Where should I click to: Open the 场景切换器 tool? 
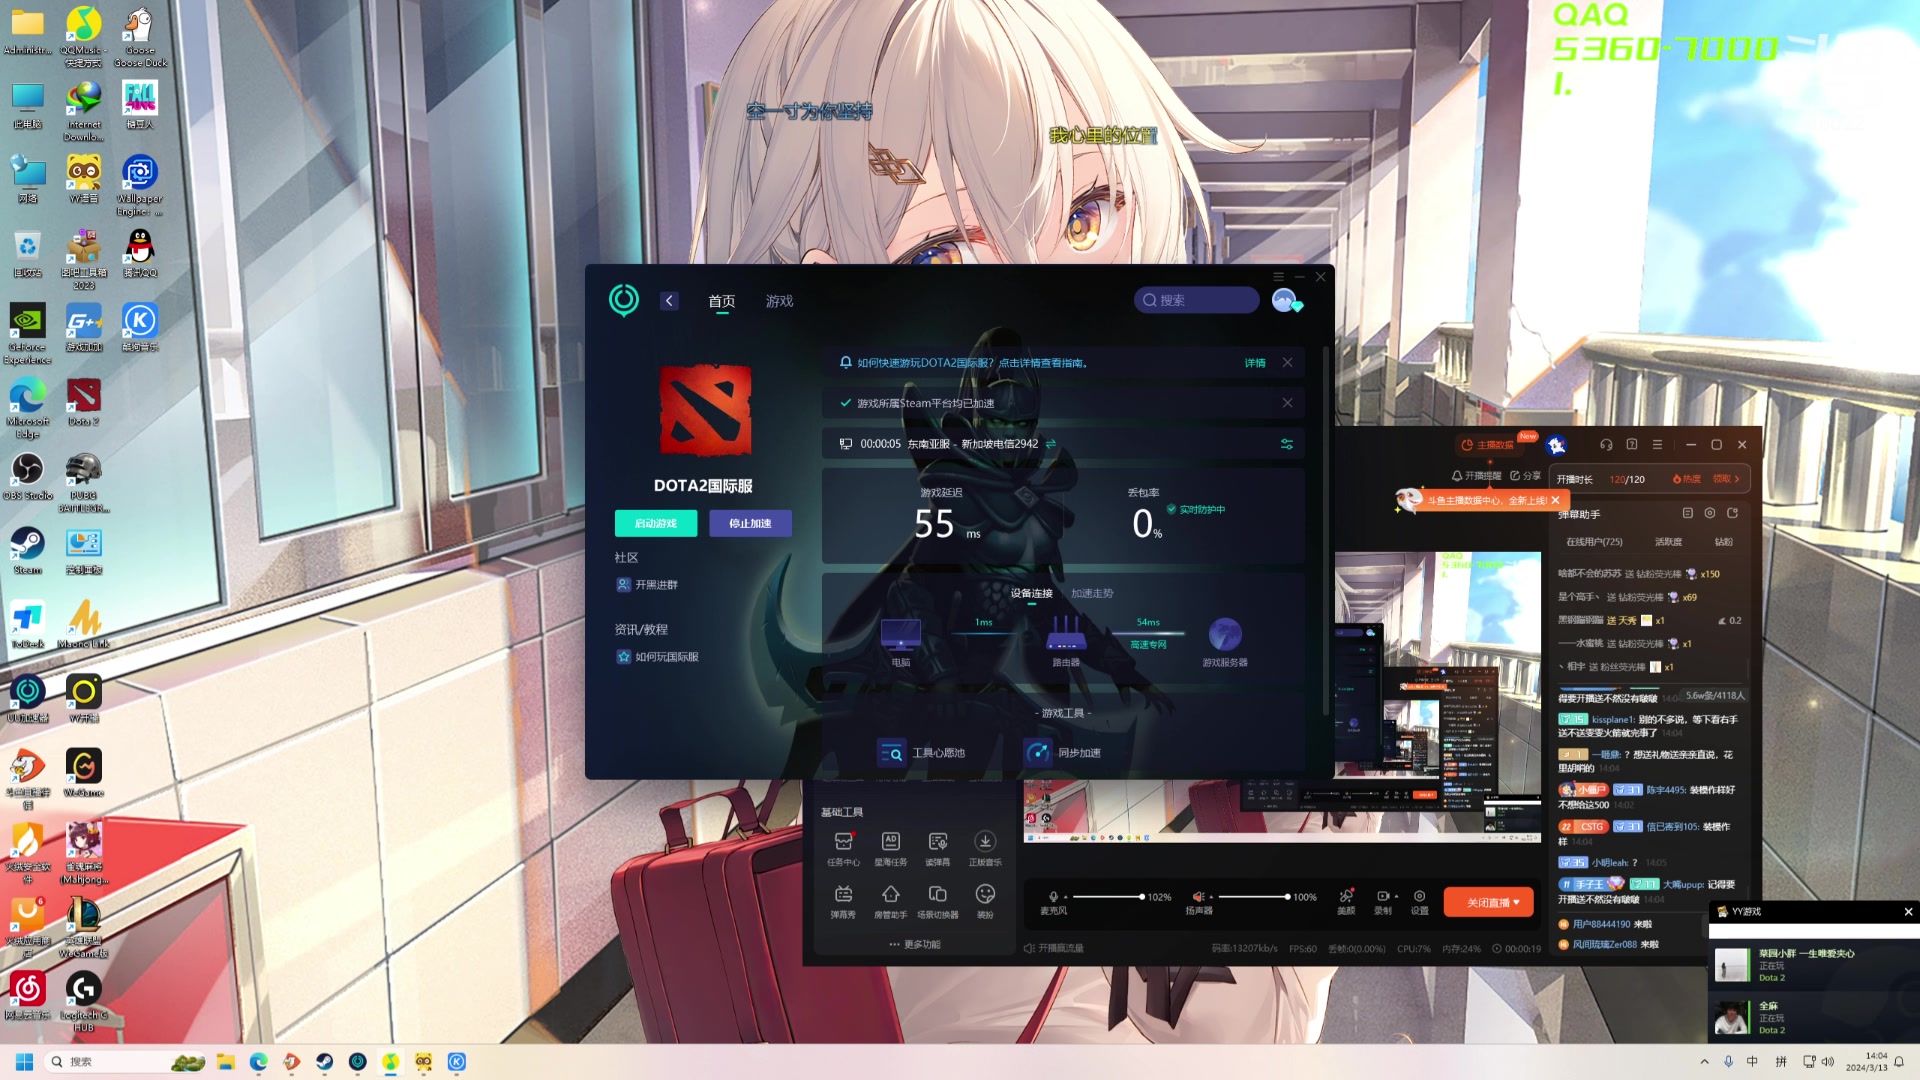(937, 901)
